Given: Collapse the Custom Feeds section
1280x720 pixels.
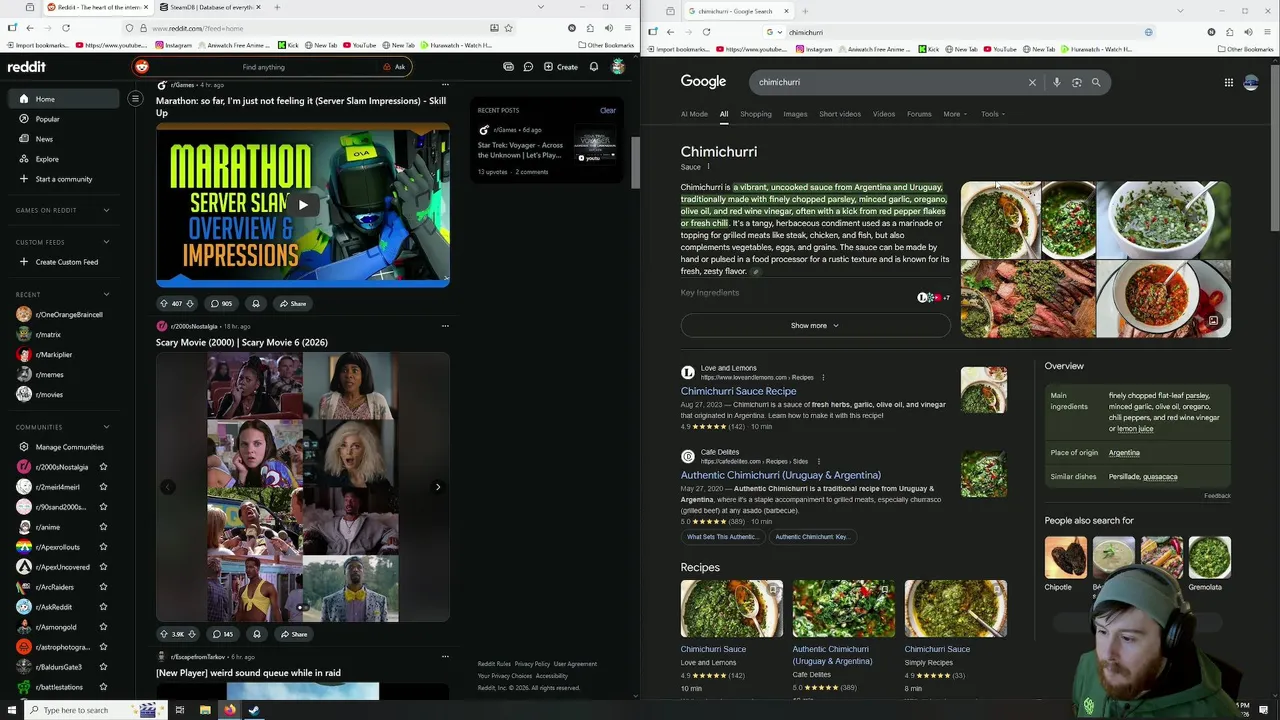Looking at the screenshot, I should click(x=106, y=242).
